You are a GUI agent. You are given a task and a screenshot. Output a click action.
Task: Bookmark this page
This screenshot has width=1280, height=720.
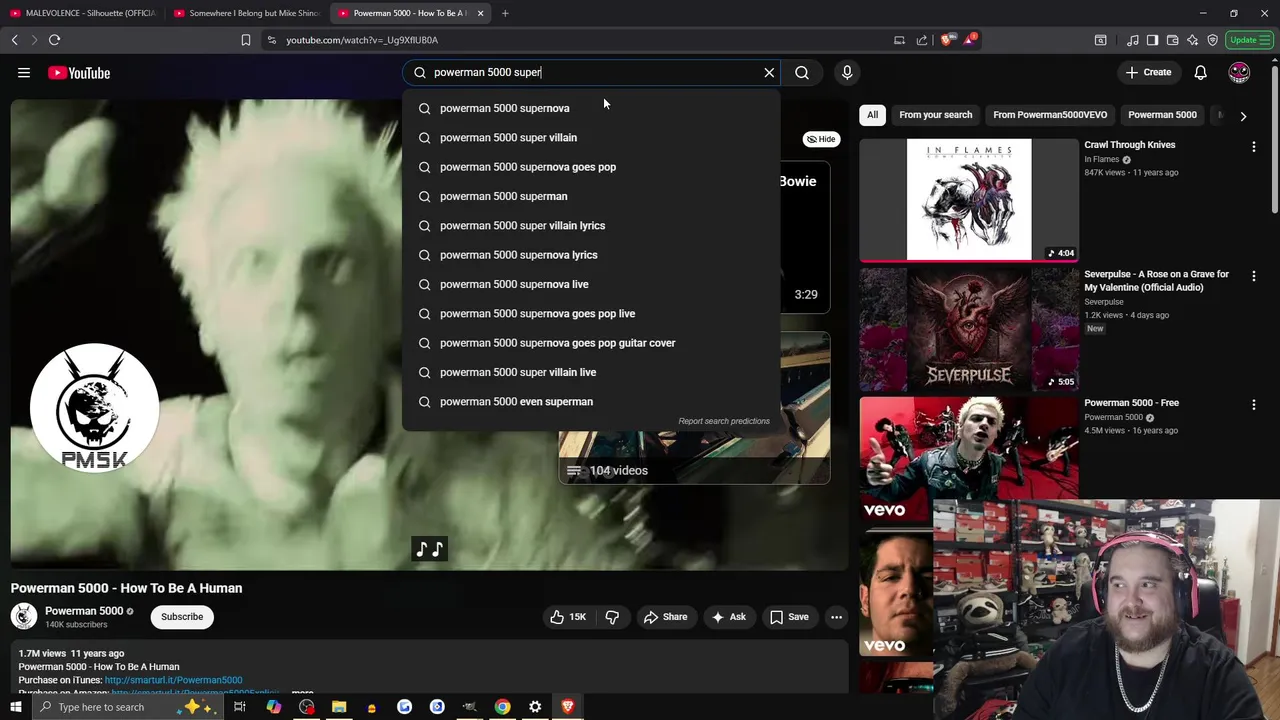pyautogui.click(x=245, y=40)
